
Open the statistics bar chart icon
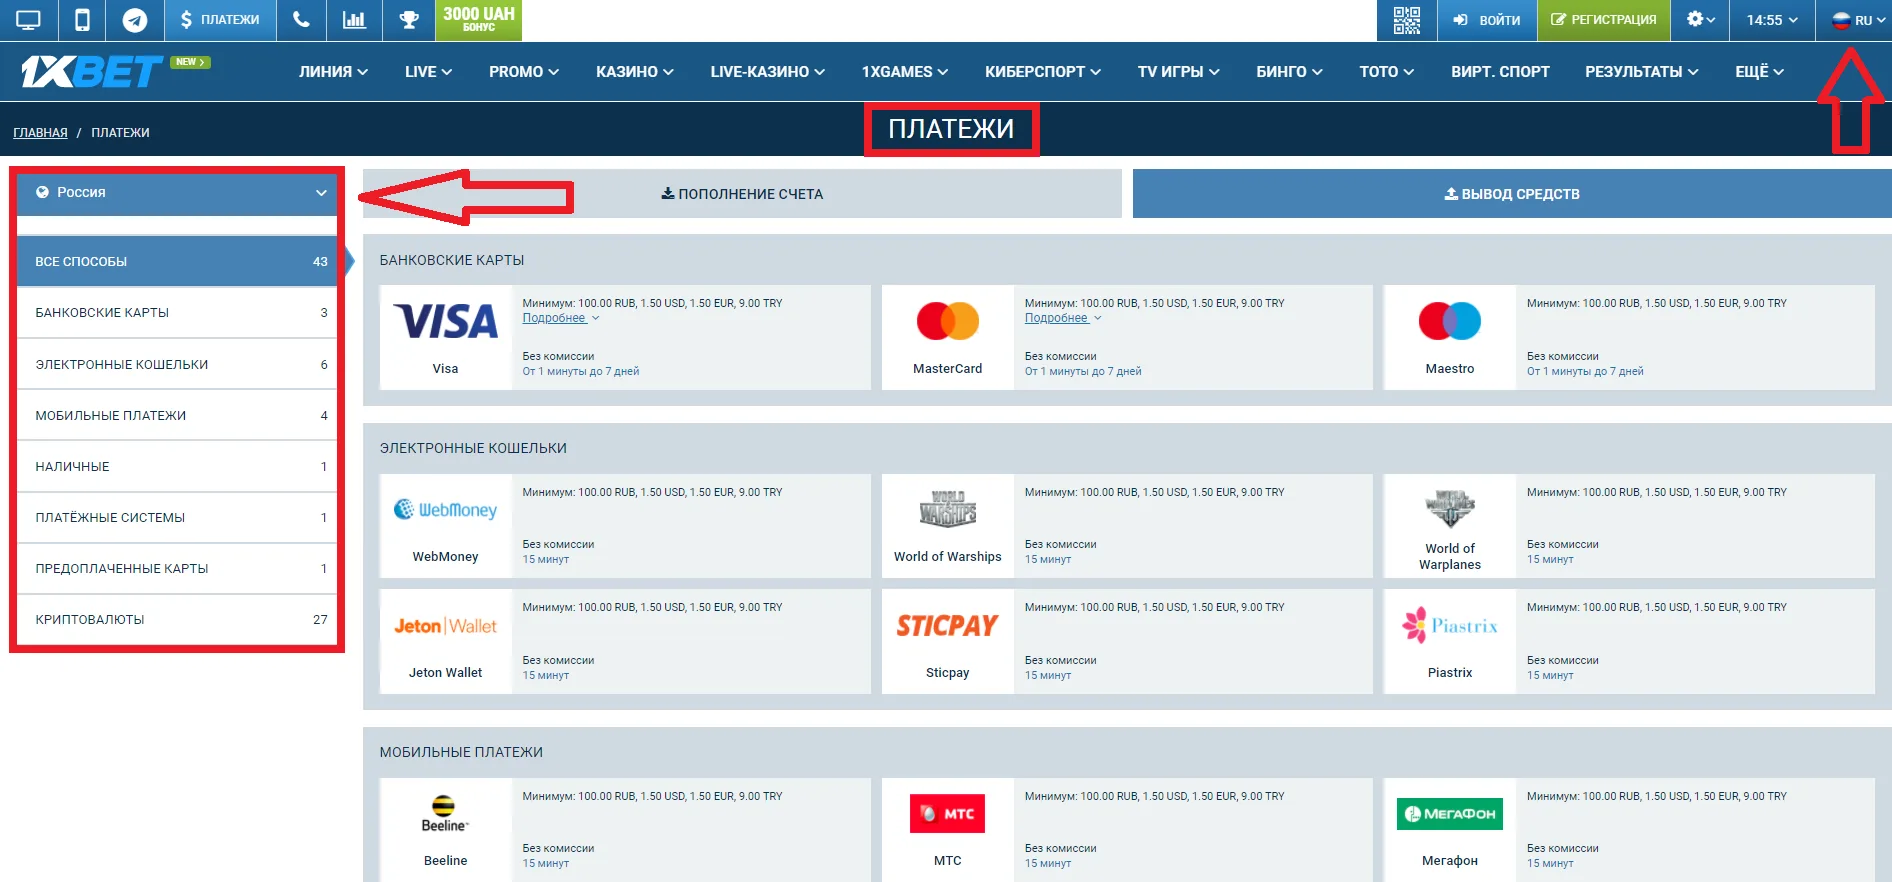354,20
